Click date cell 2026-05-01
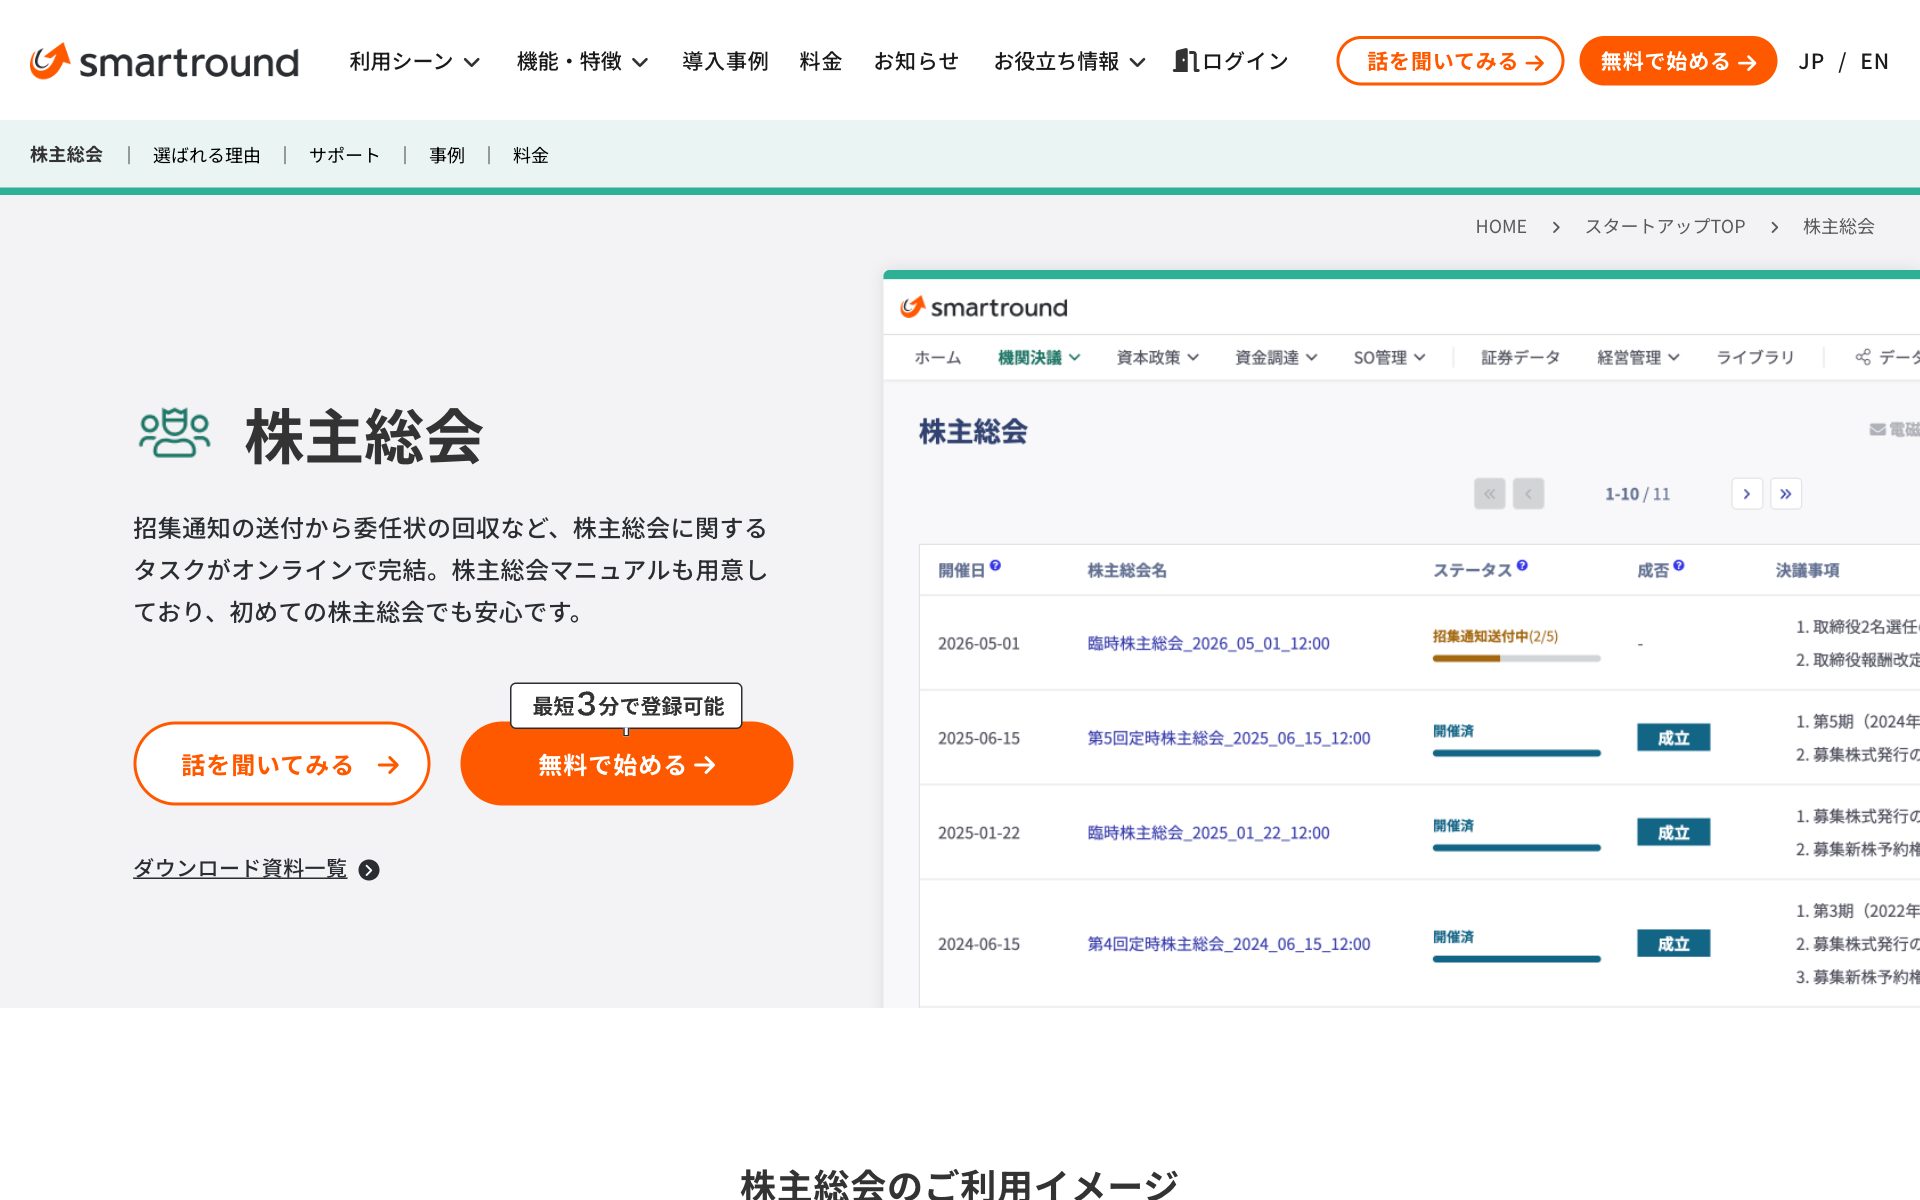This screenshot has width=1920, height=1200. pos(979,644)
